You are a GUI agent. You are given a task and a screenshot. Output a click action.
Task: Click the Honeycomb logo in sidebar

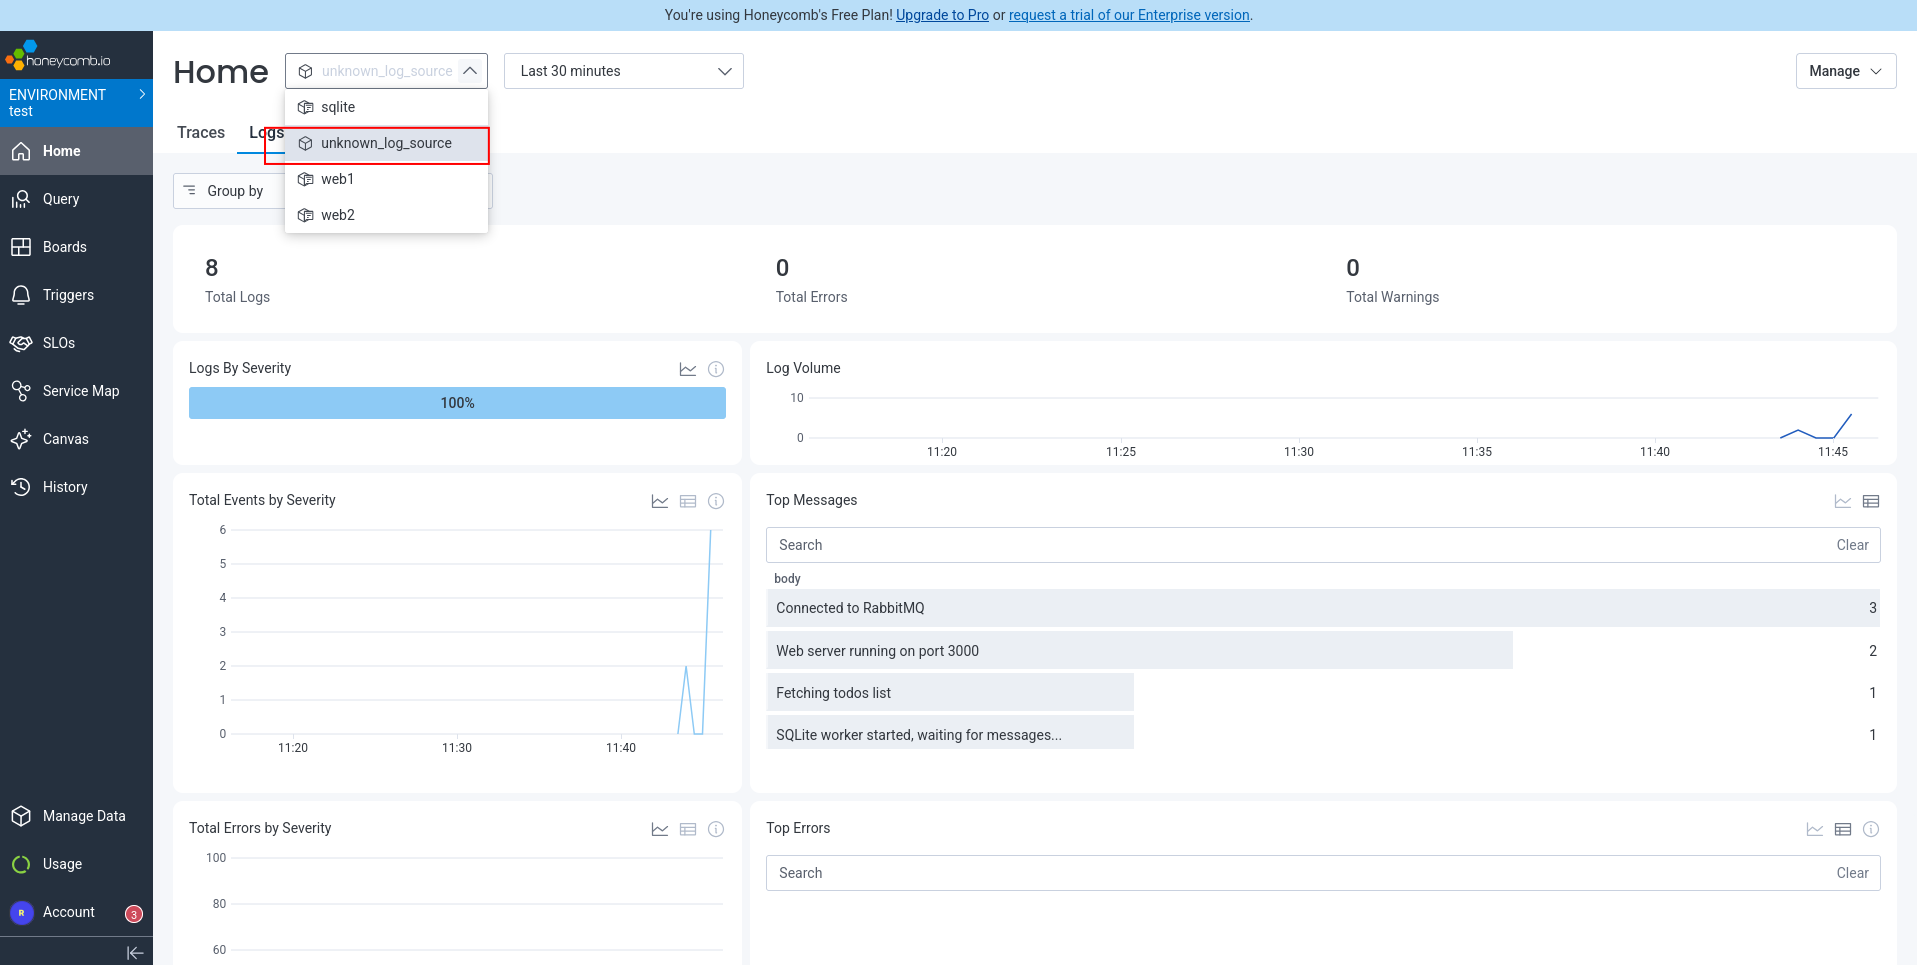58,57
